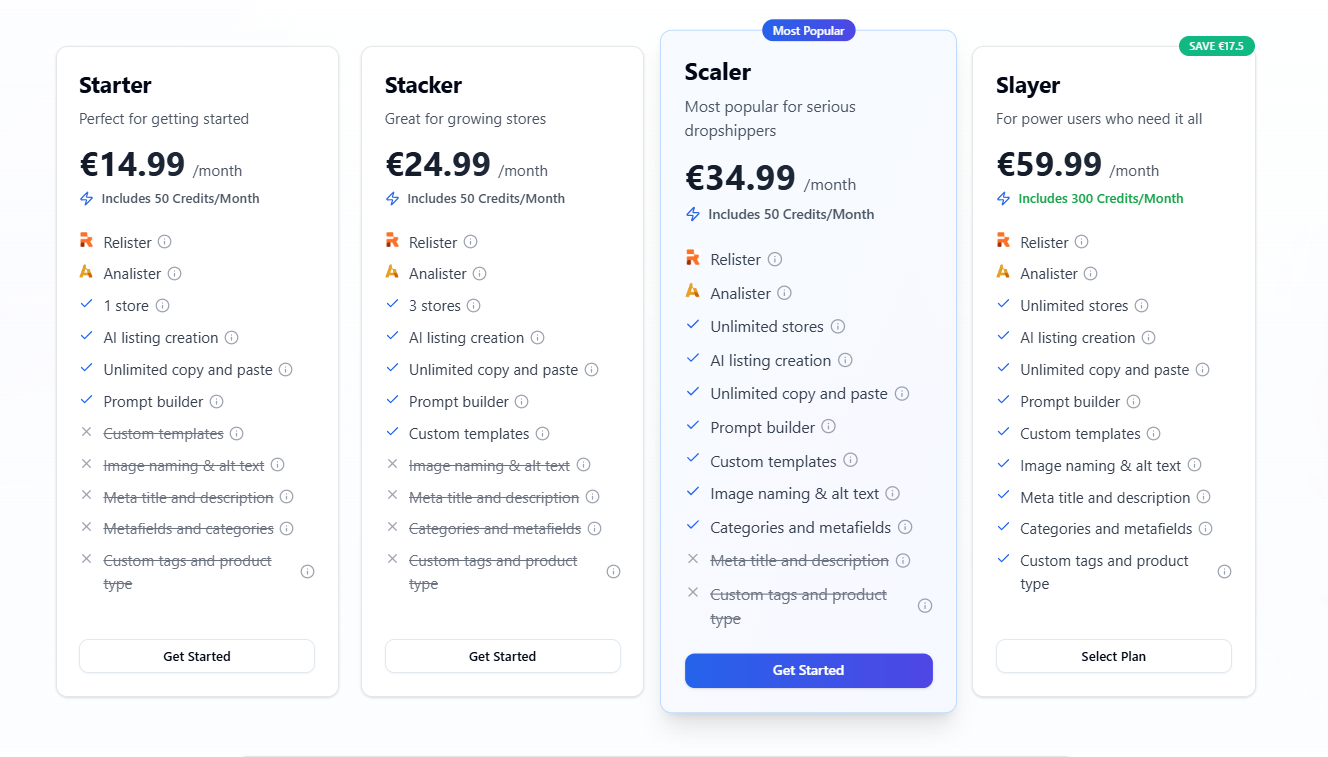Click info icon beside Starter's Prompt builder
Image resolution: width=1328 pixels, height=757 pixels.
[217, 402]
